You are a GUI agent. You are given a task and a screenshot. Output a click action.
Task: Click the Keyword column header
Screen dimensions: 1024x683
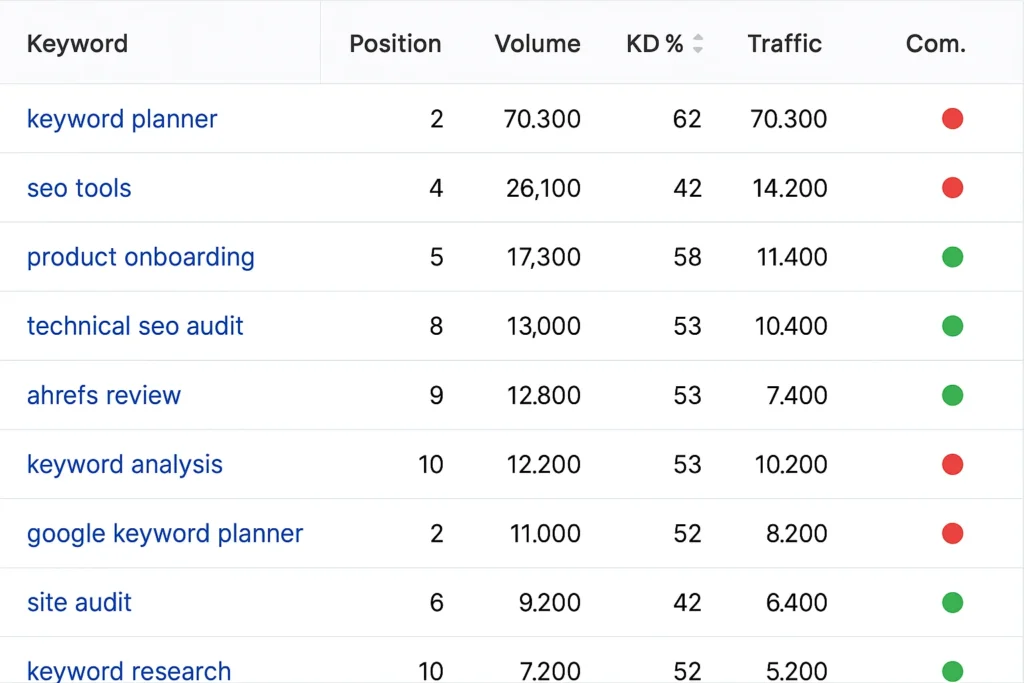[77, 44]
